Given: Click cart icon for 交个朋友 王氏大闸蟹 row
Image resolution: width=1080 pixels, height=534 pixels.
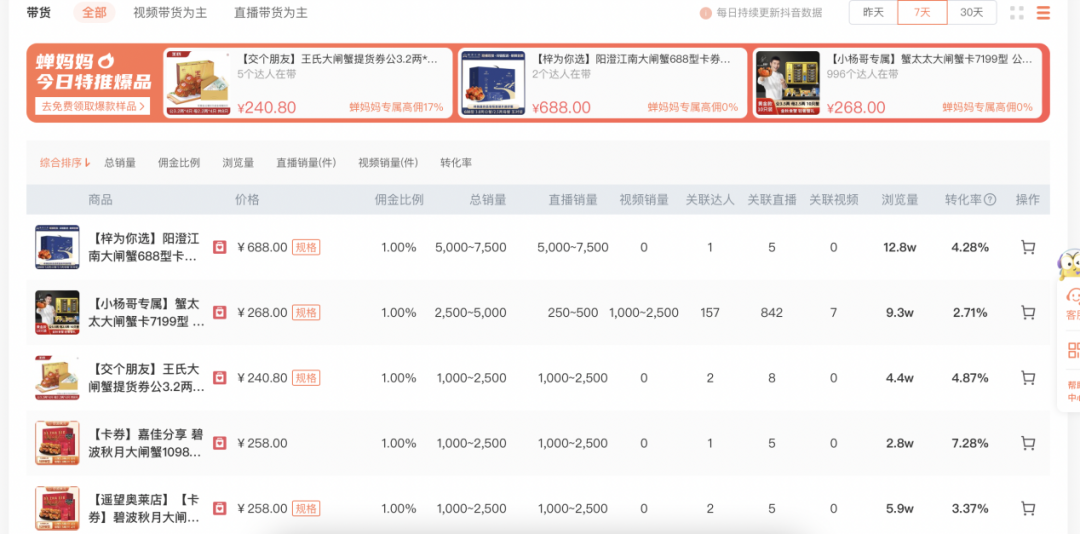Looking at the screenshot, I should (1027, 378).
